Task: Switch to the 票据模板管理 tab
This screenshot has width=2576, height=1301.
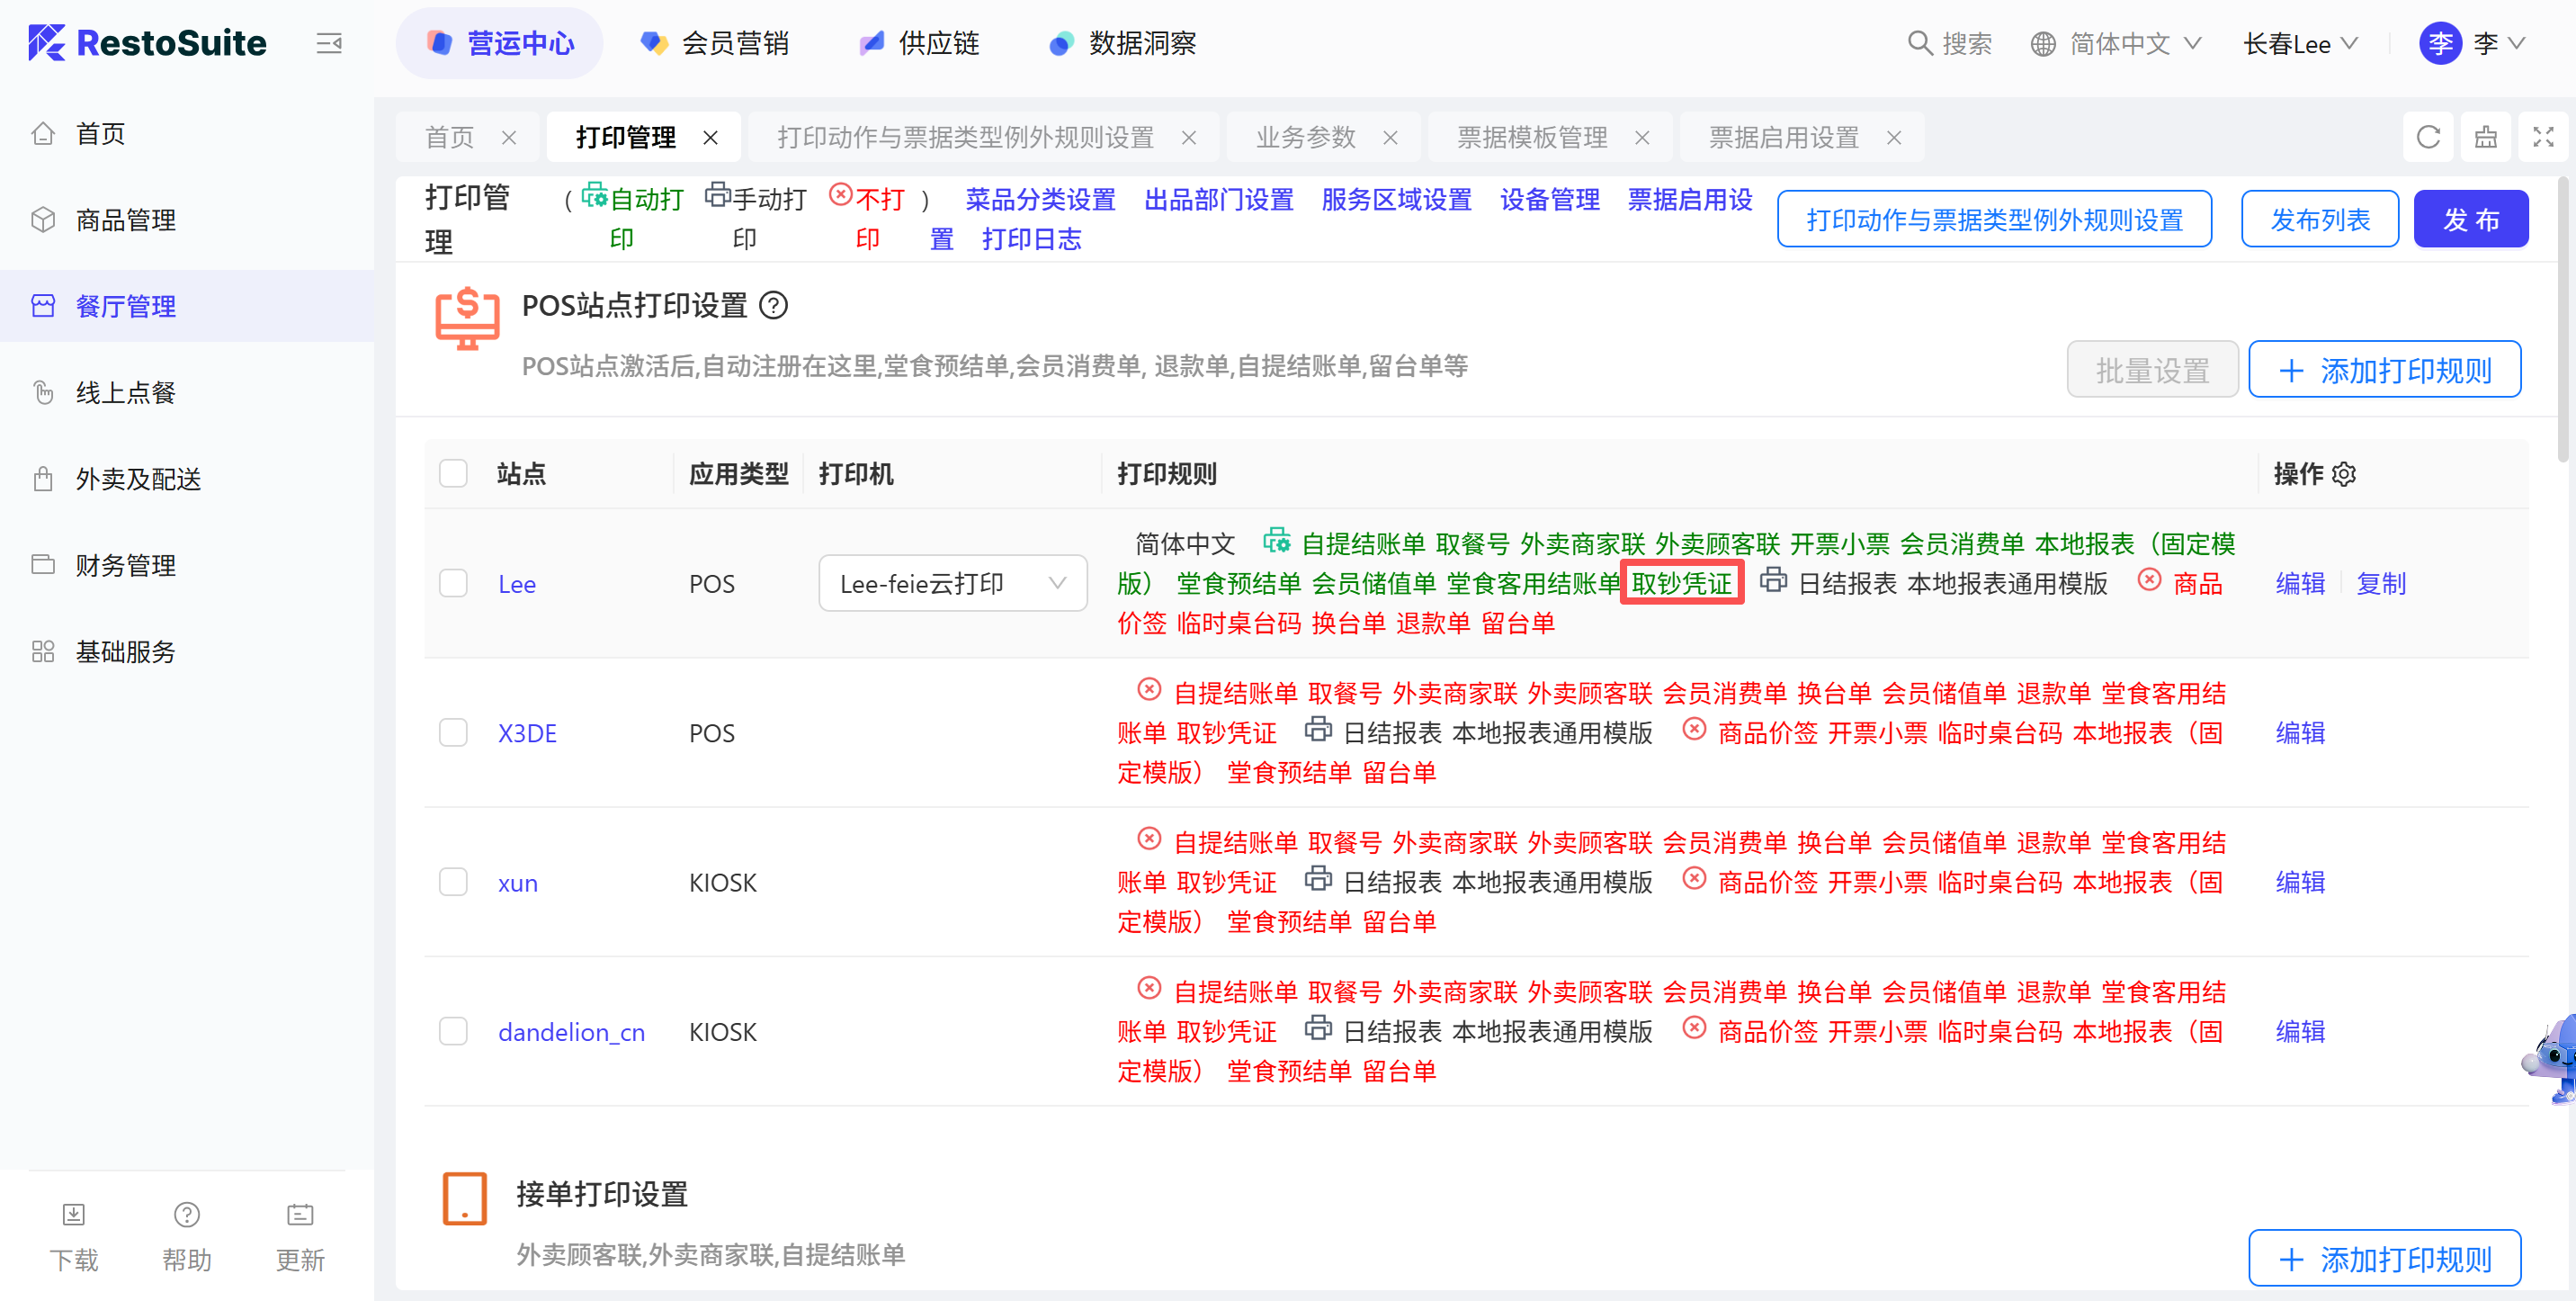Action: [1531, 137]
